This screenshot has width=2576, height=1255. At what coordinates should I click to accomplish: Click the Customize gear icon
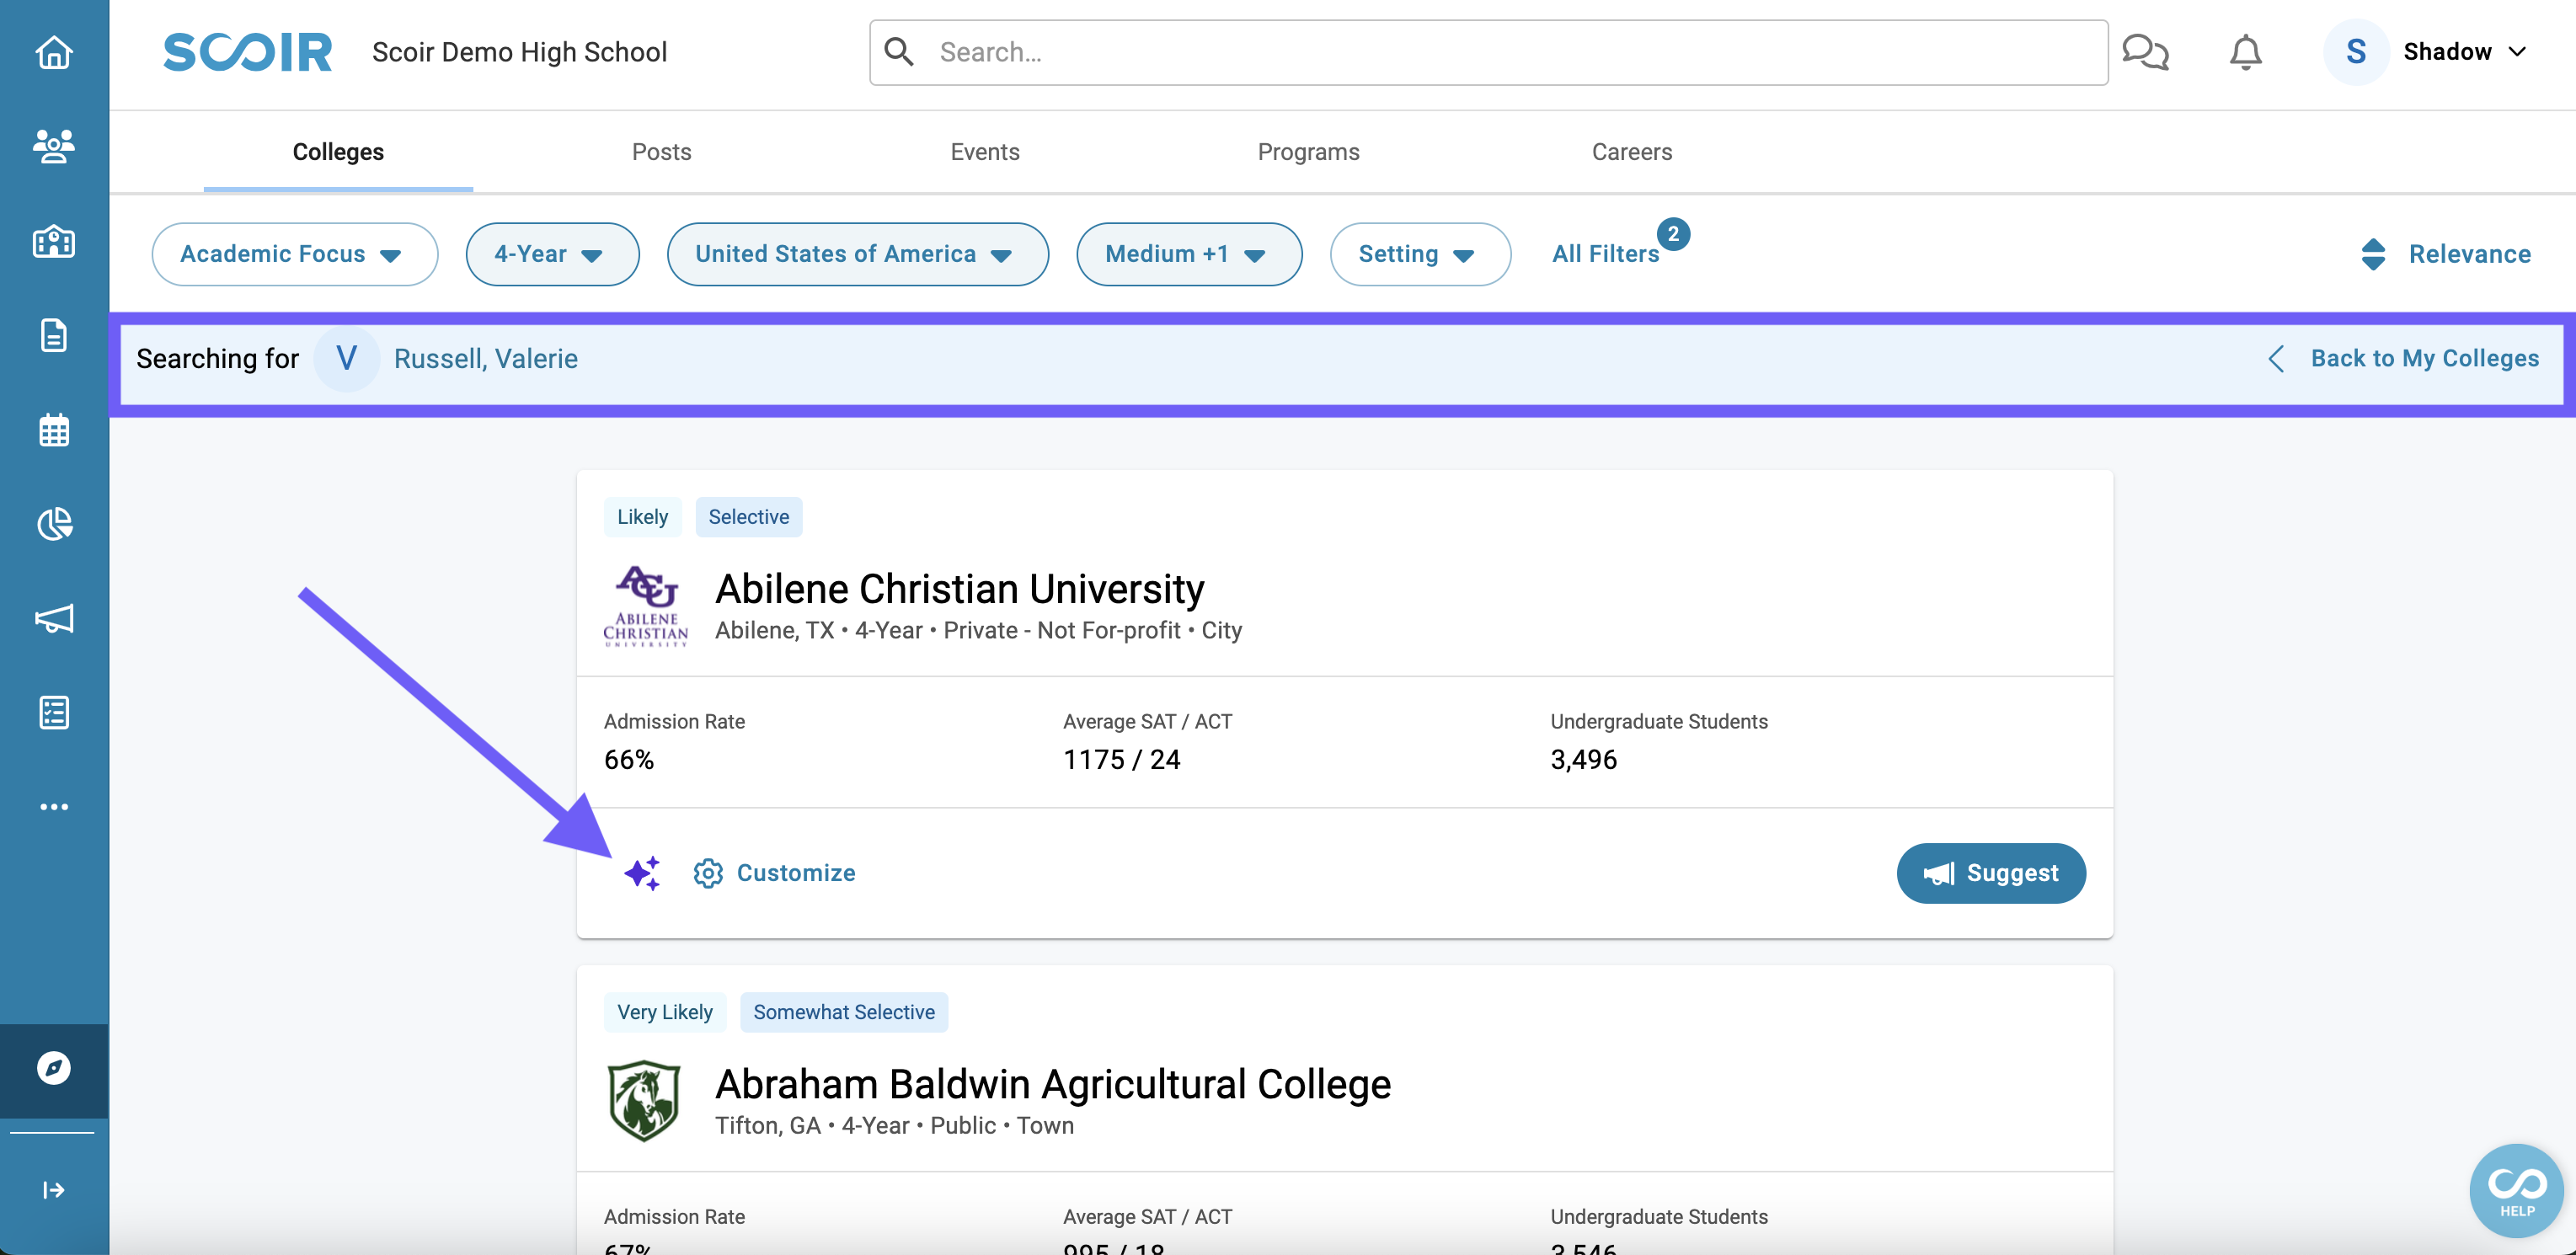click(x=708, y=873)
